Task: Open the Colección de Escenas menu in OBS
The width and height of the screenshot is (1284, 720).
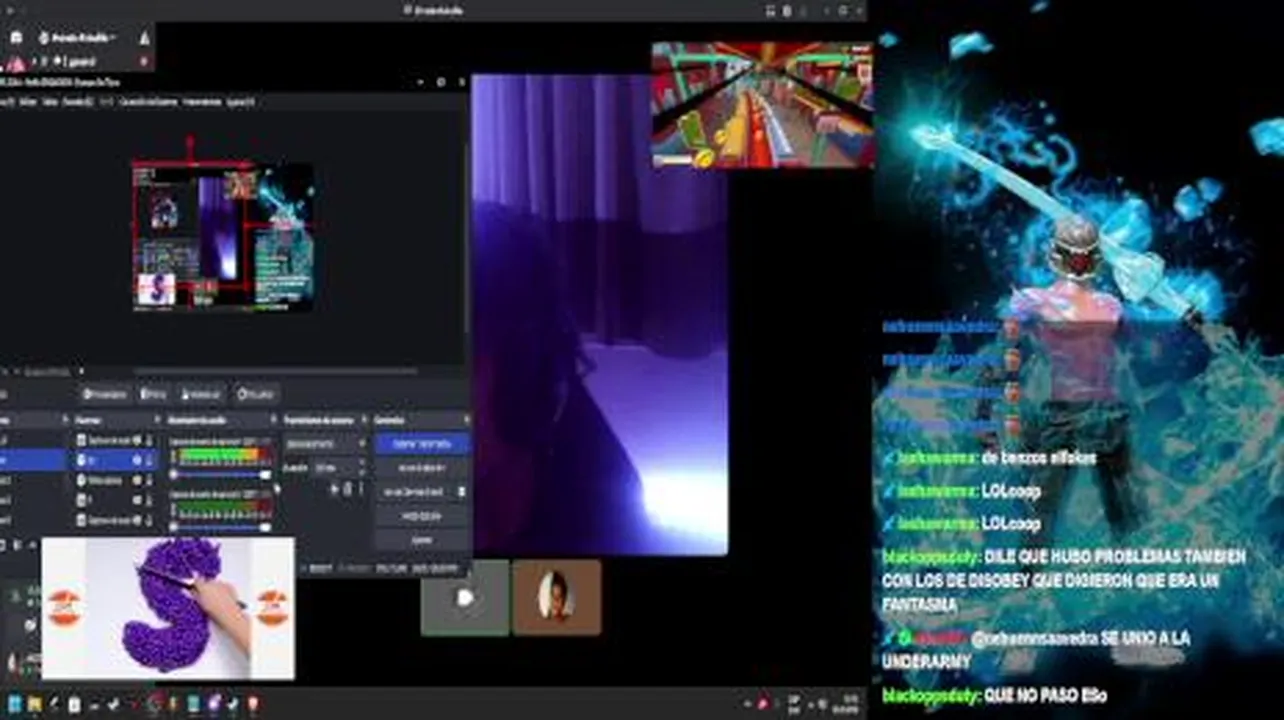Action: point(148,101)
